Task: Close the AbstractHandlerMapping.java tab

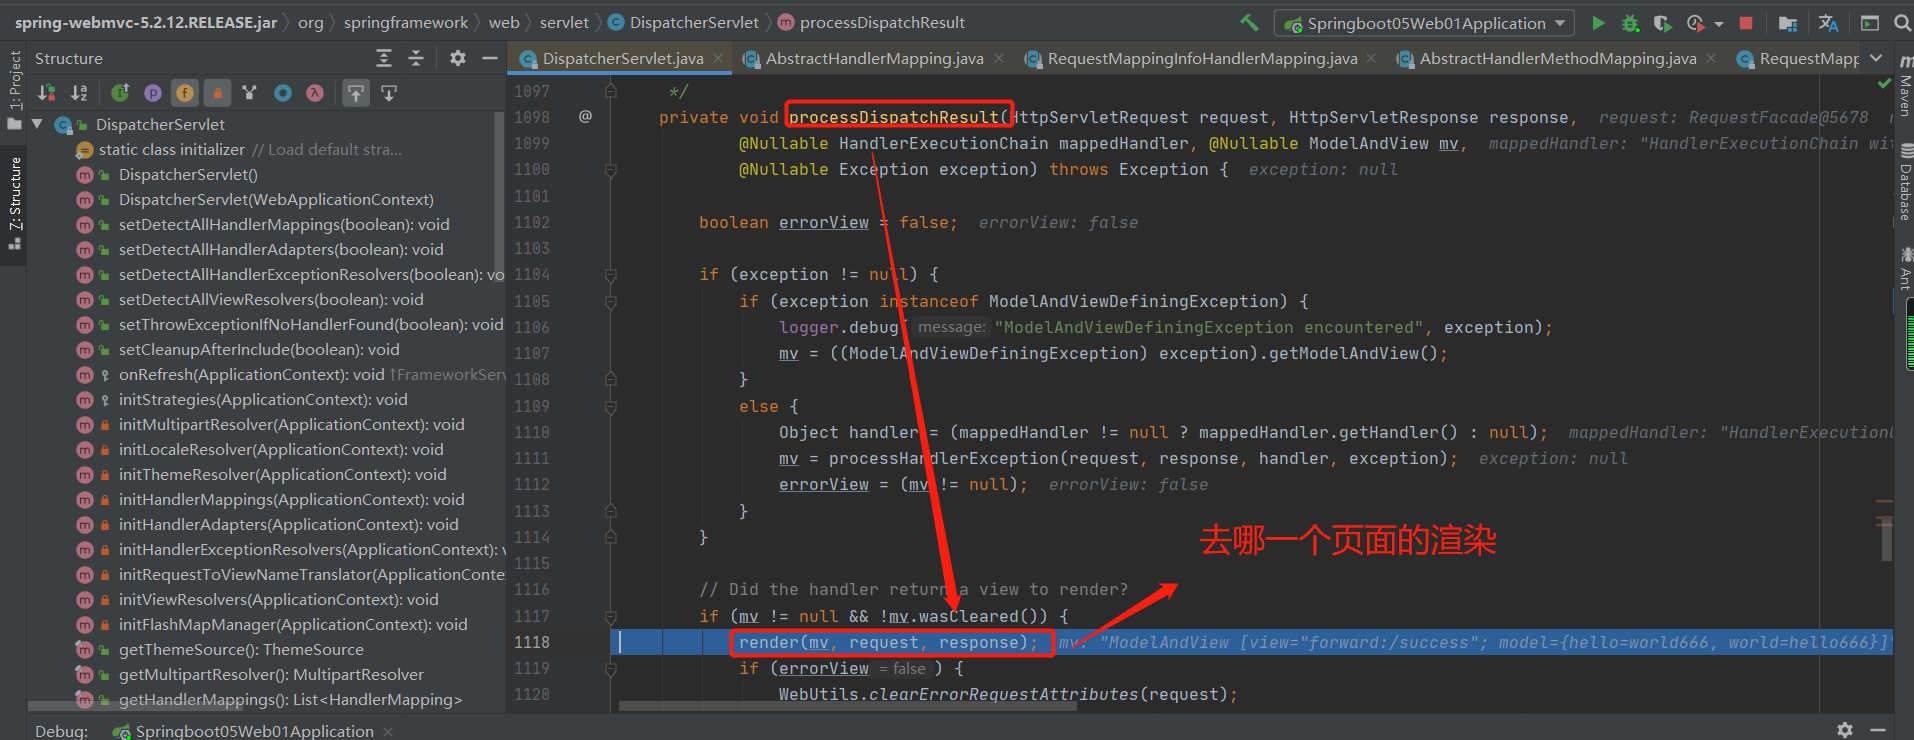Action: click(x=998, y=58)
